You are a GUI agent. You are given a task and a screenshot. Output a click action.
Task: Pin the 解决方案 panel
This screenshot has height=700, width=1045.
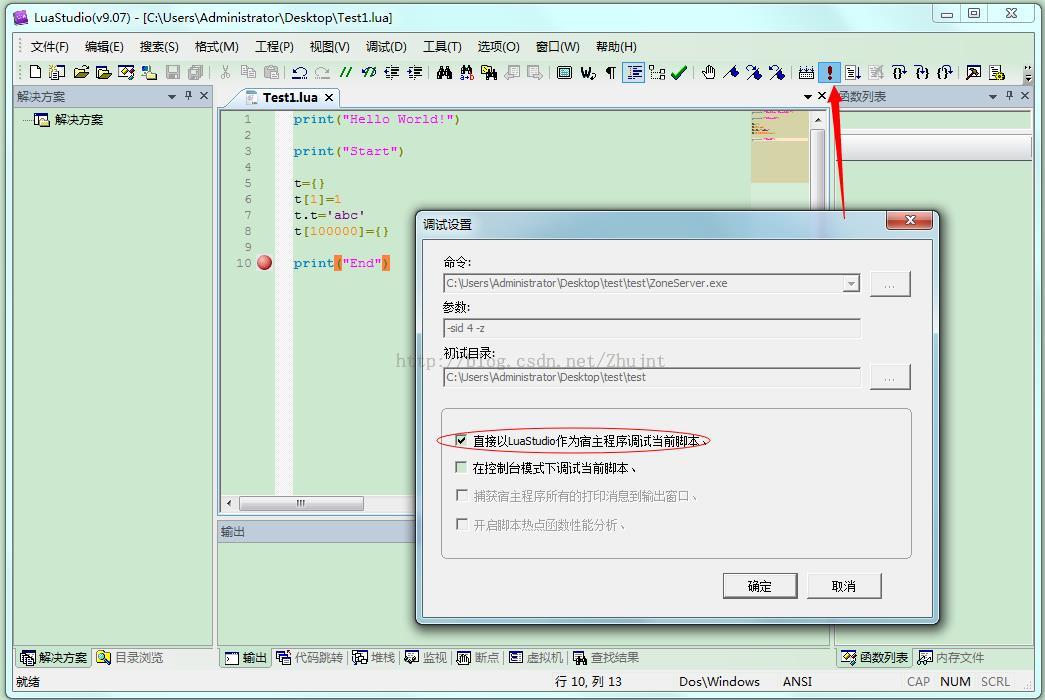click(189, 96)
